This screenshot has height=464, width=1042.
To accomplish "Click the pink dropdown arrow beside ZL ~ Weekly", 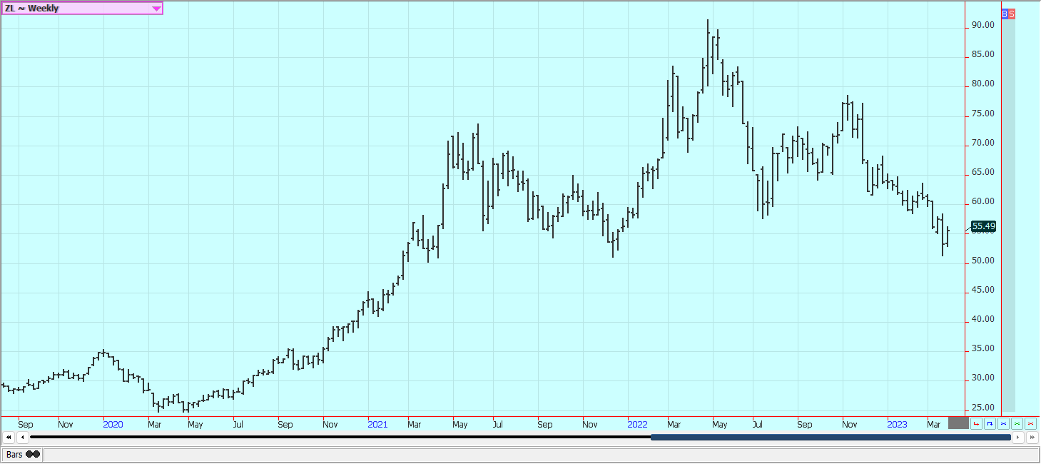I will tap(156, 8).
